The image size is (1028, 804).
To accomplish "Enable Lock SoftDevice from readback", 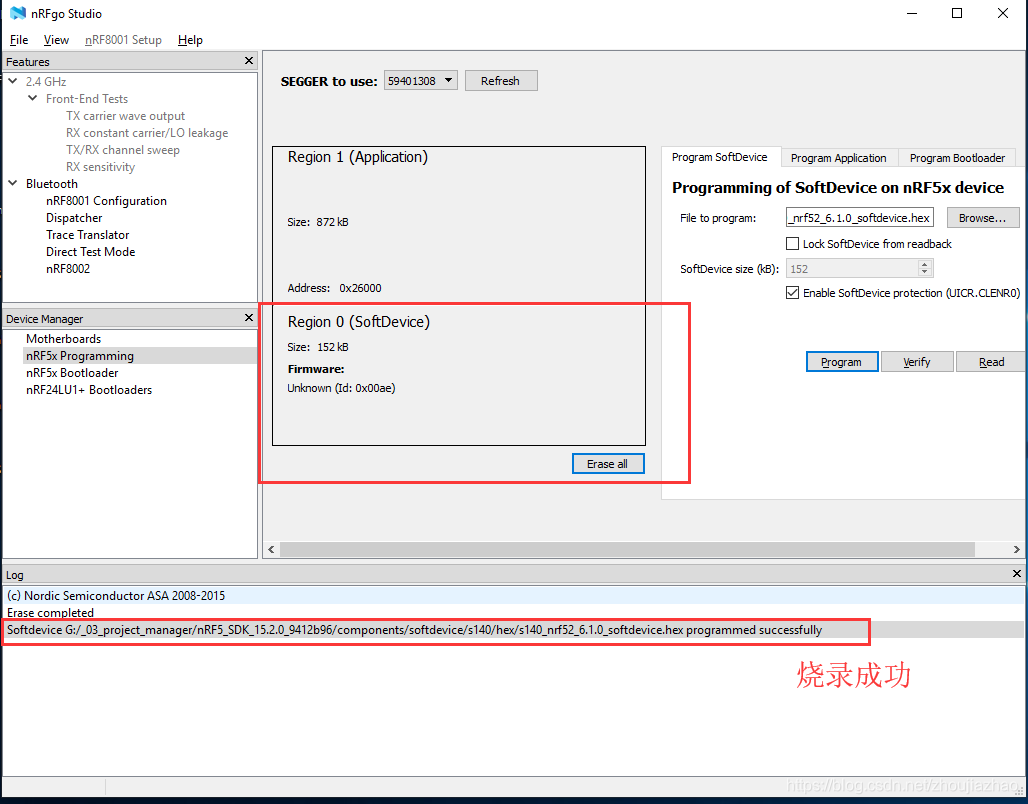I will pos(792,244).
